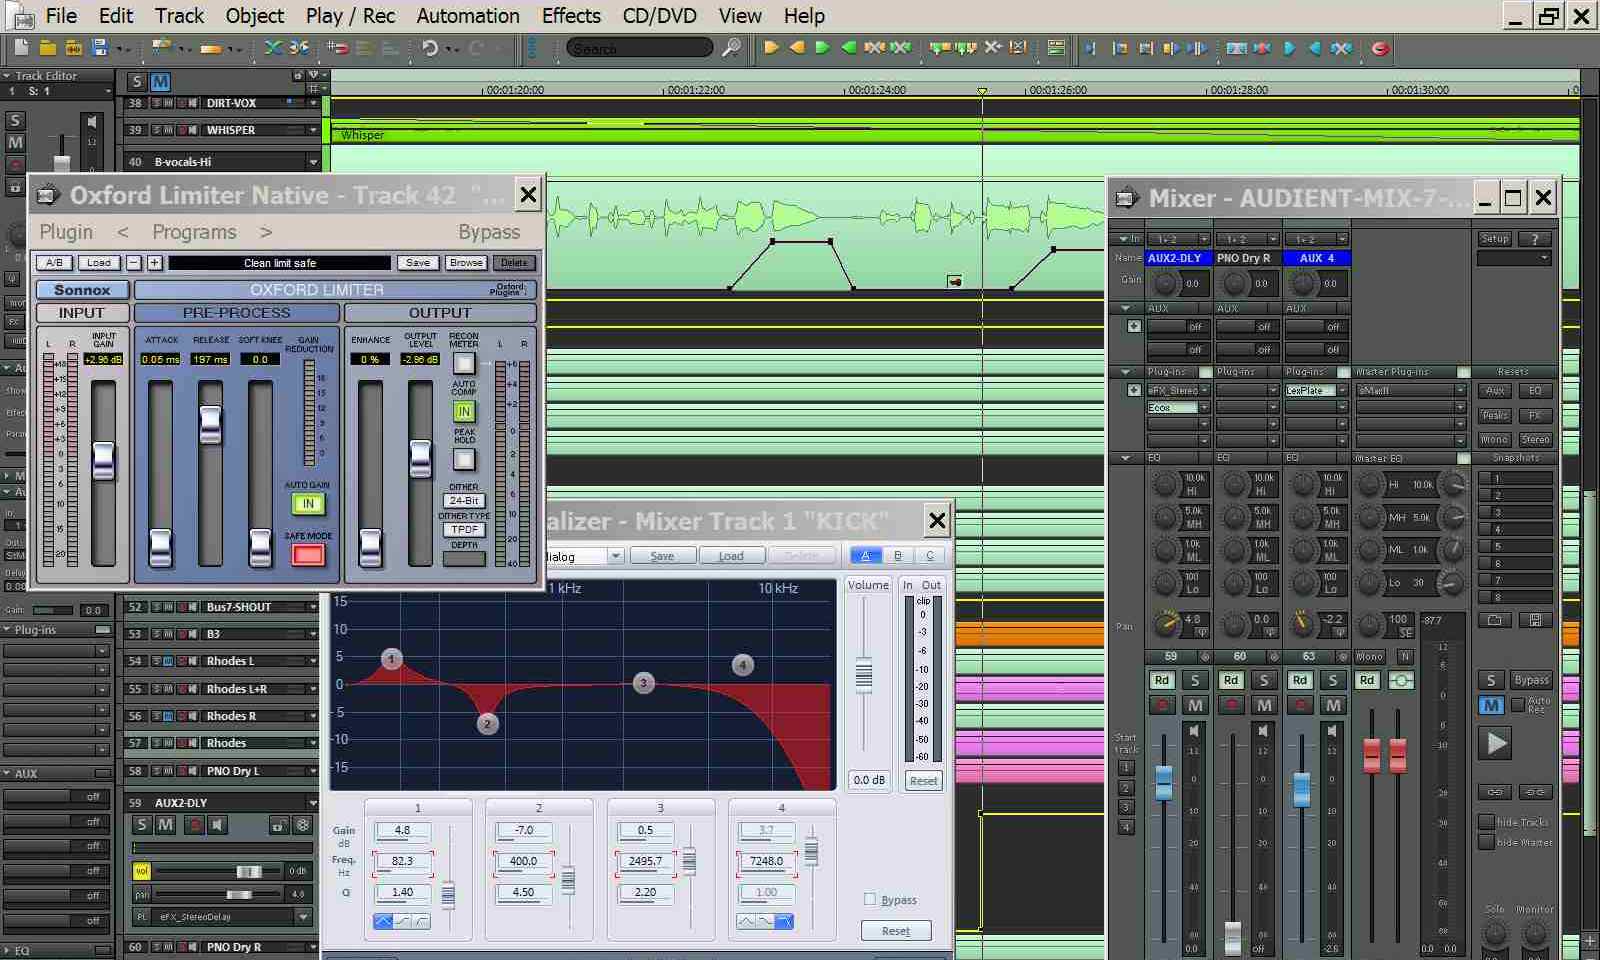Click the equalizer Volume slider handle
1600x960 pixels.
pos(864,676)
